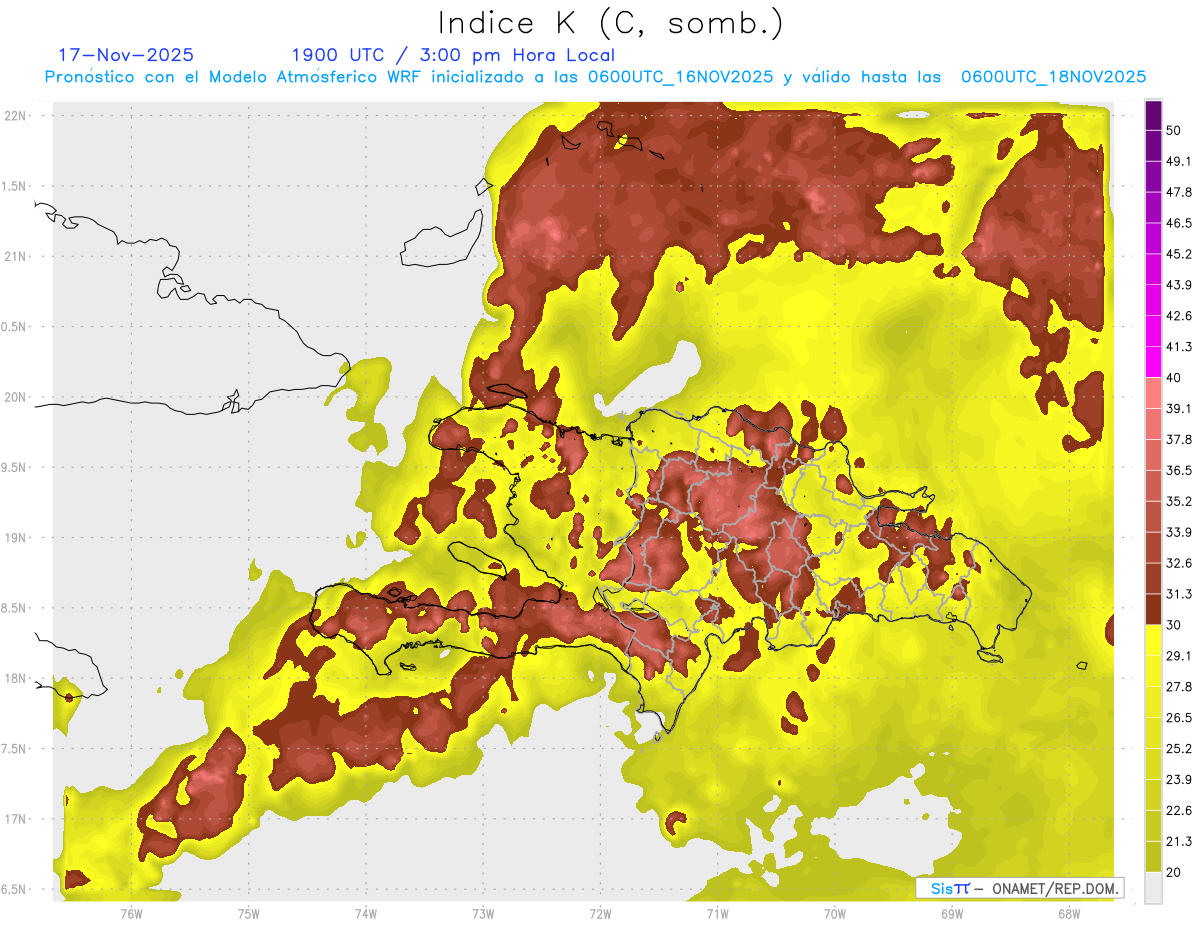This screenshot has width=1200, height=927.
Task: Click longitude label '76W'
Action: click(x=131, y=914)
